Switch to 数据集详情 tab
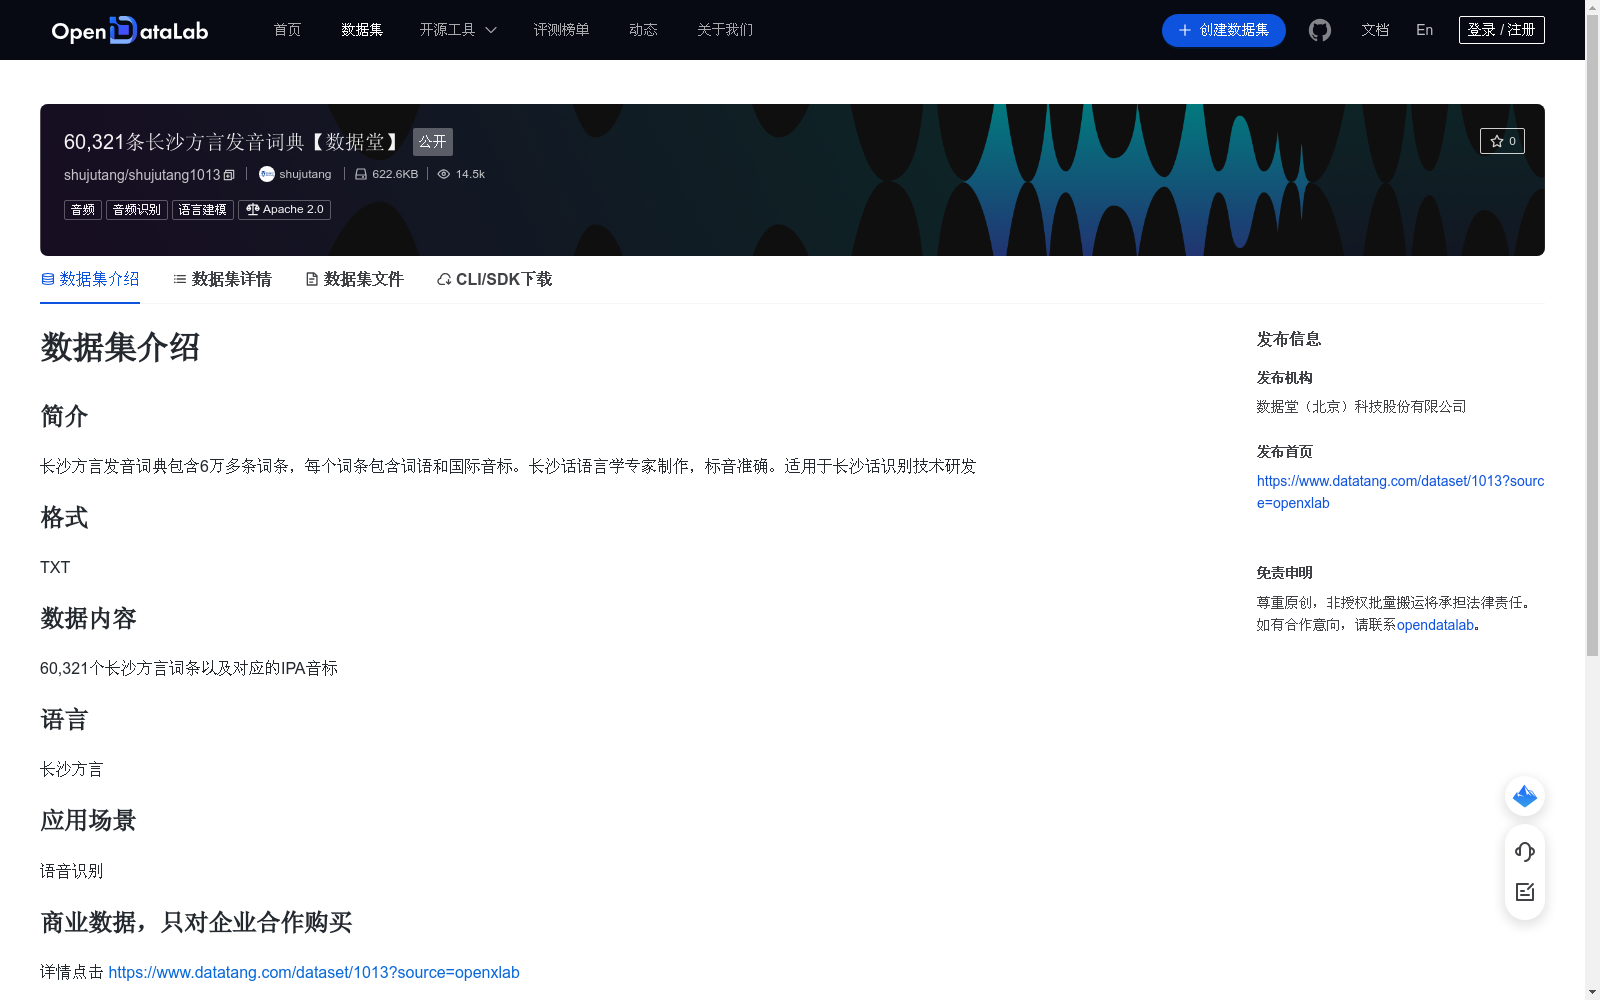Image resolution: width=1600 pixels, height=1000 pixels. click(x=222, y=280)
